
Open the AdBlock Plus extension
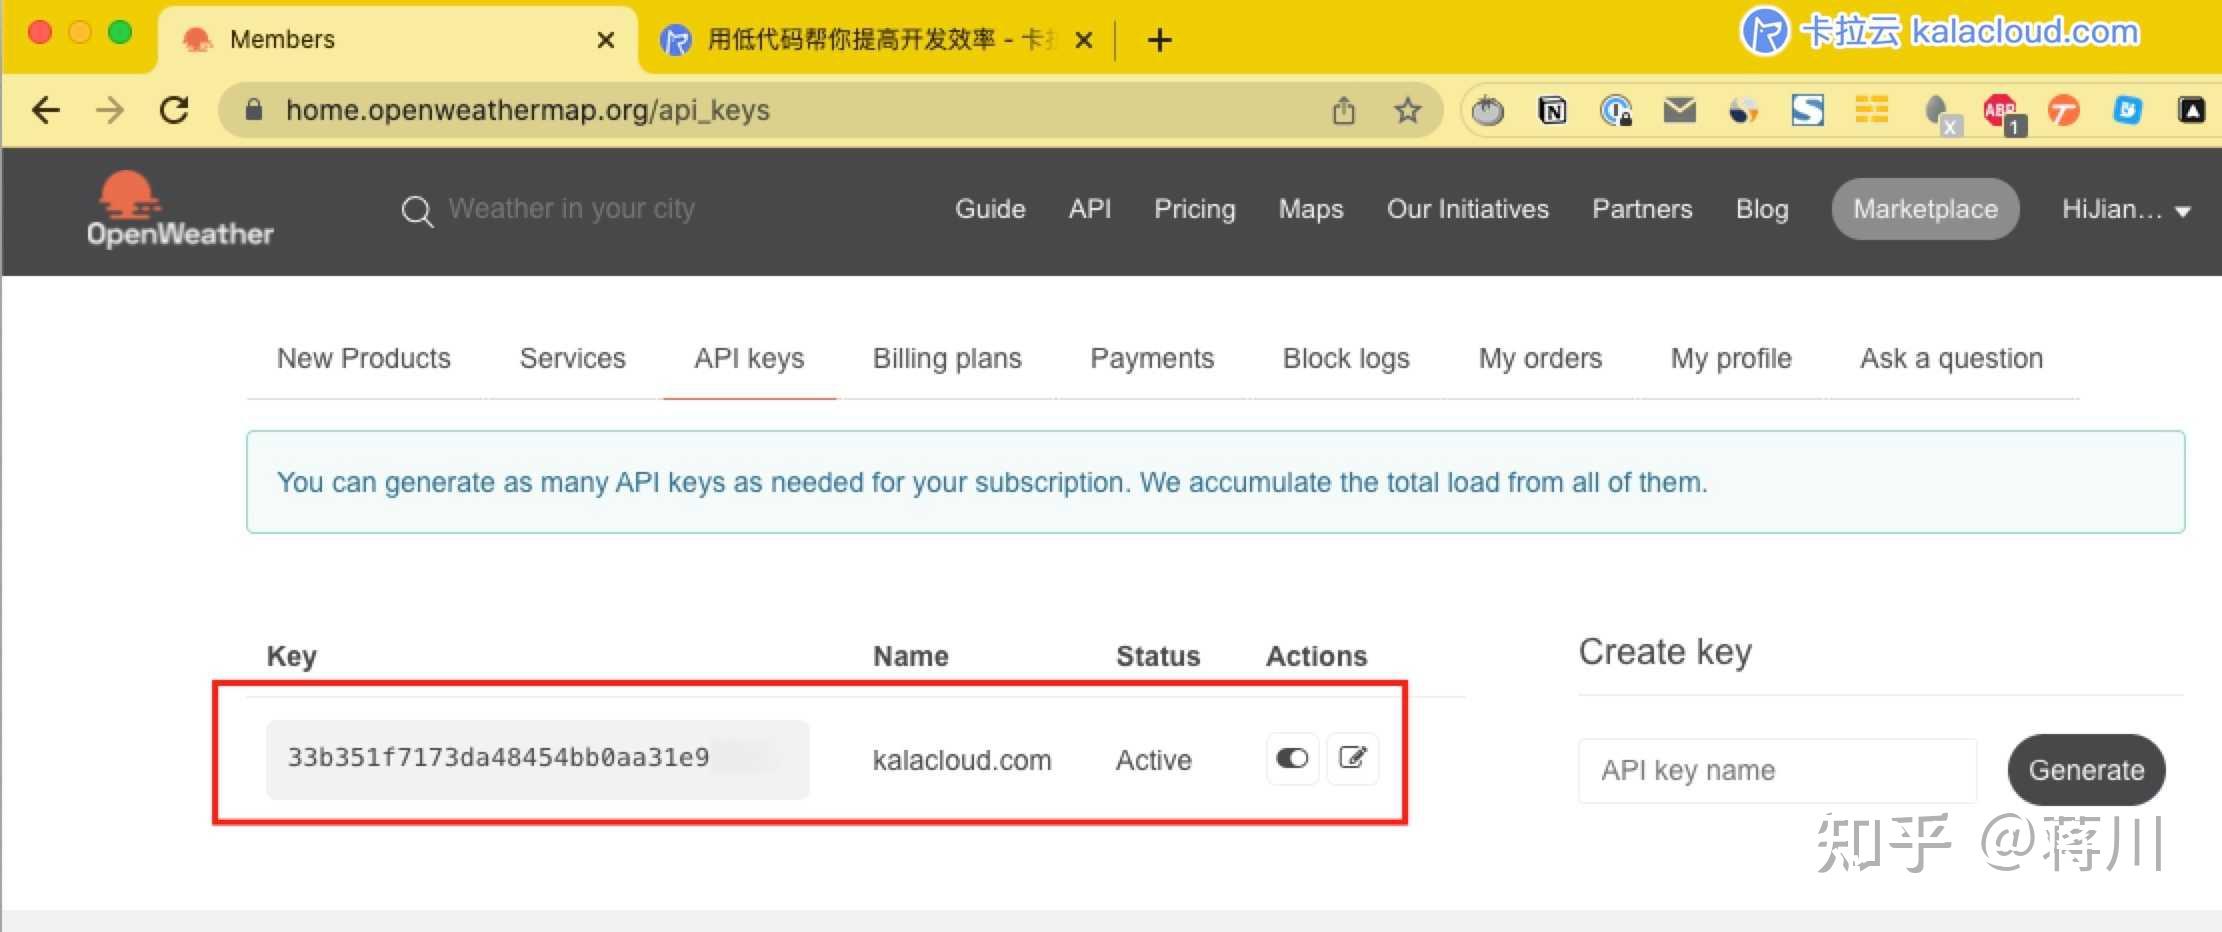[x=1999, y=110]
